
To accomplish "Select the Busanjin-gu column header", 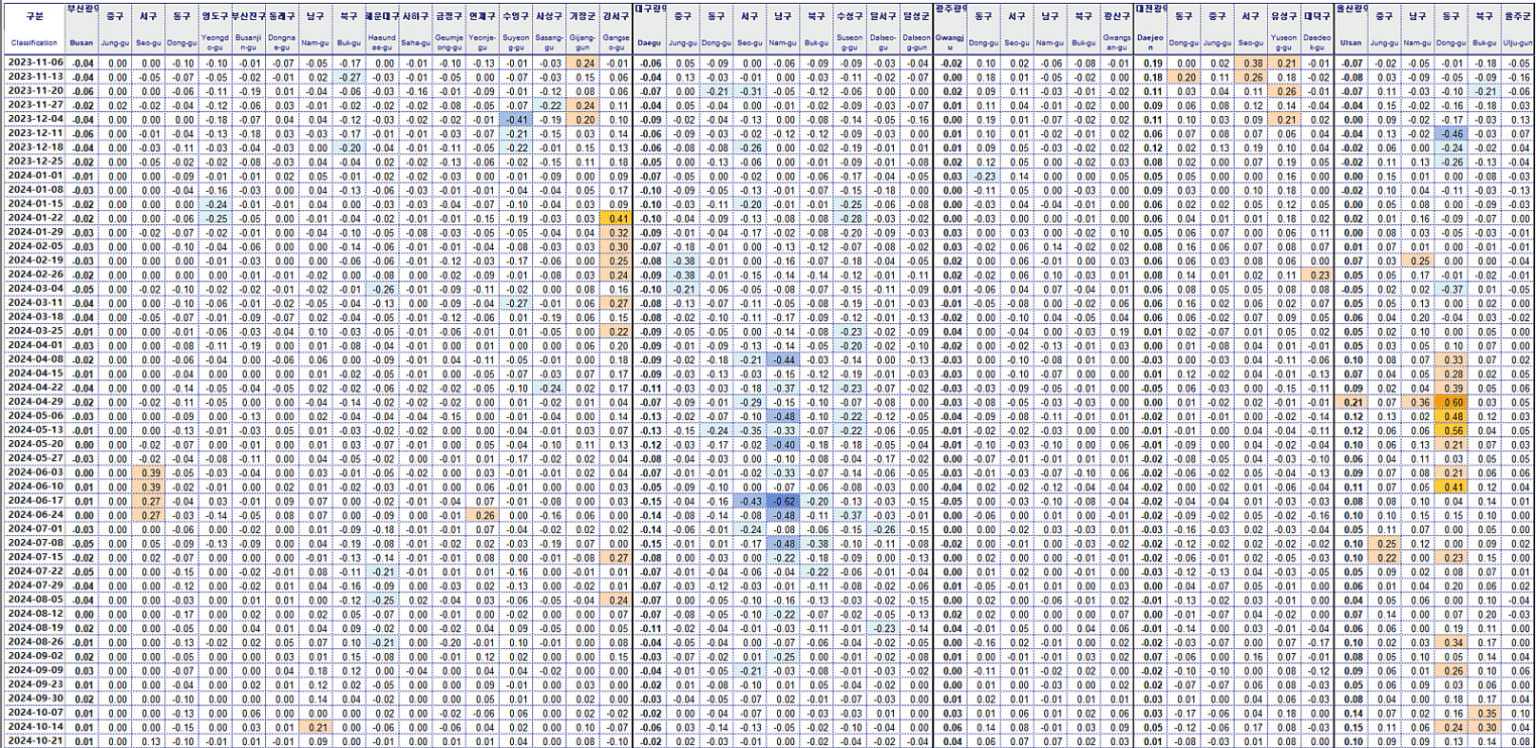I will (x=247, y=44).
